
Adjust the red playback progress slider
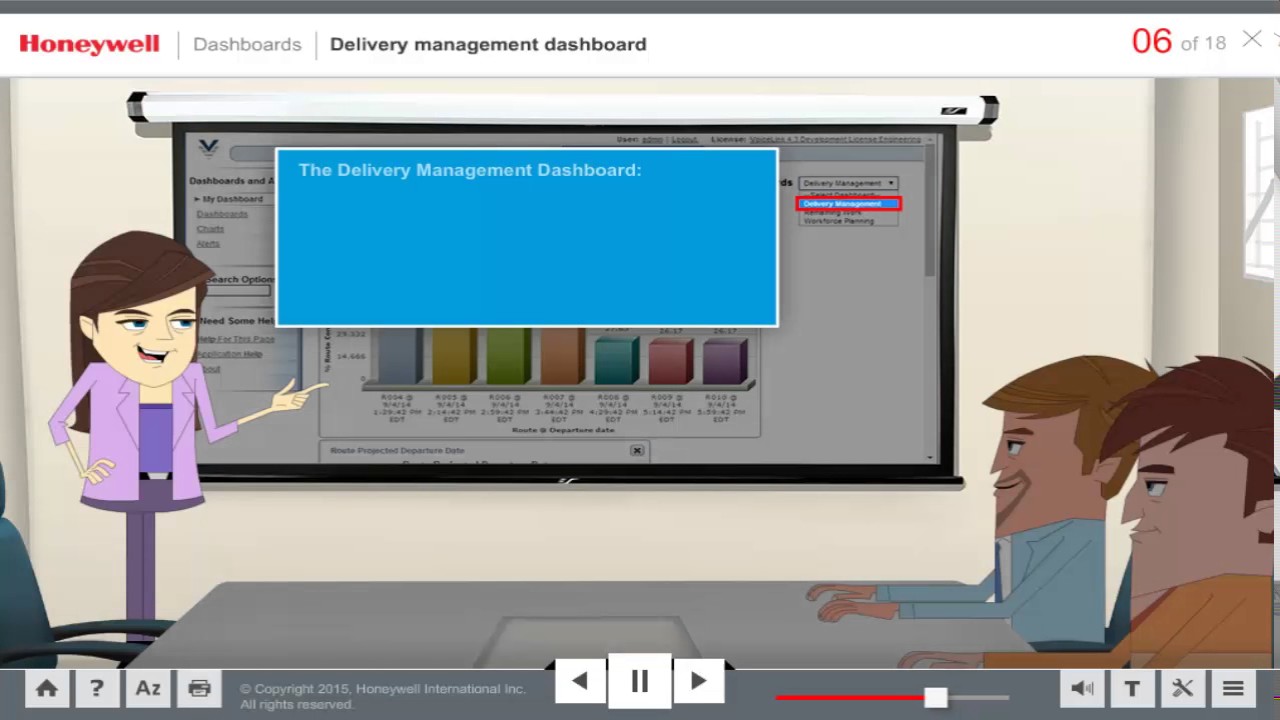click(x=935, y=697)
